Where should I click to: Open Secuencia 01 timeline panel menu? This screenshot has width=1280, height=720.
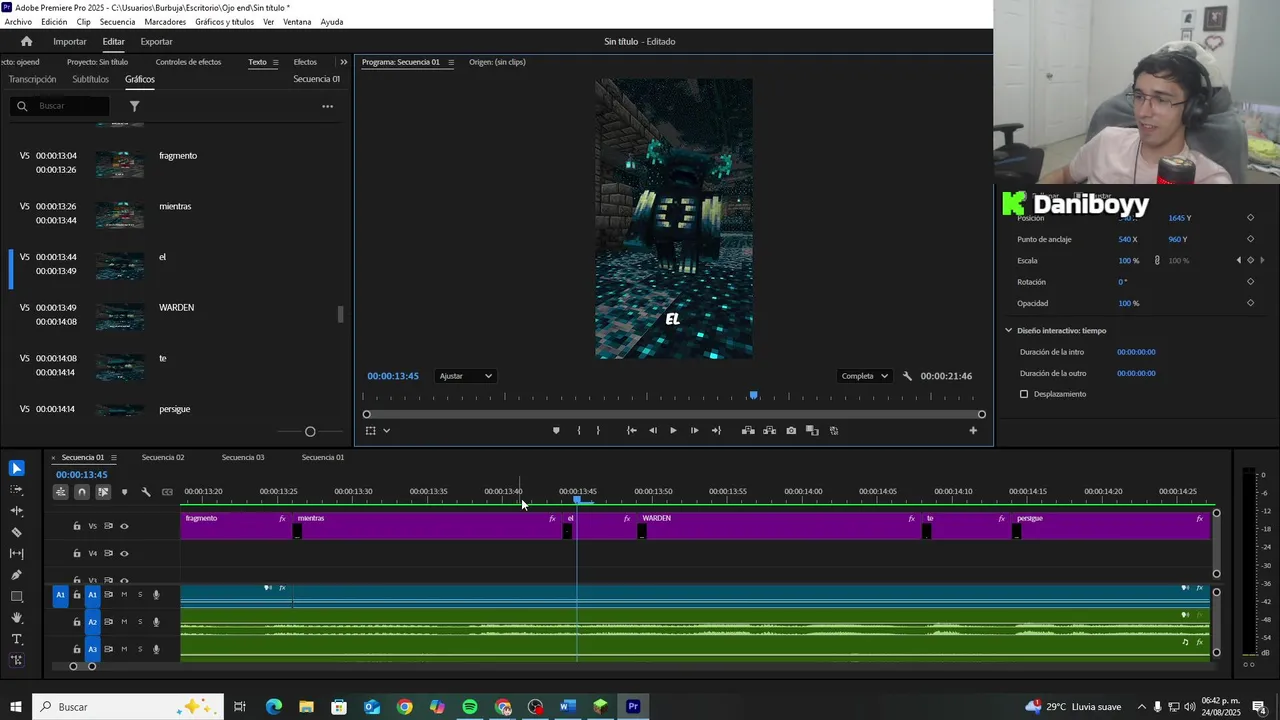click(114, 458)
